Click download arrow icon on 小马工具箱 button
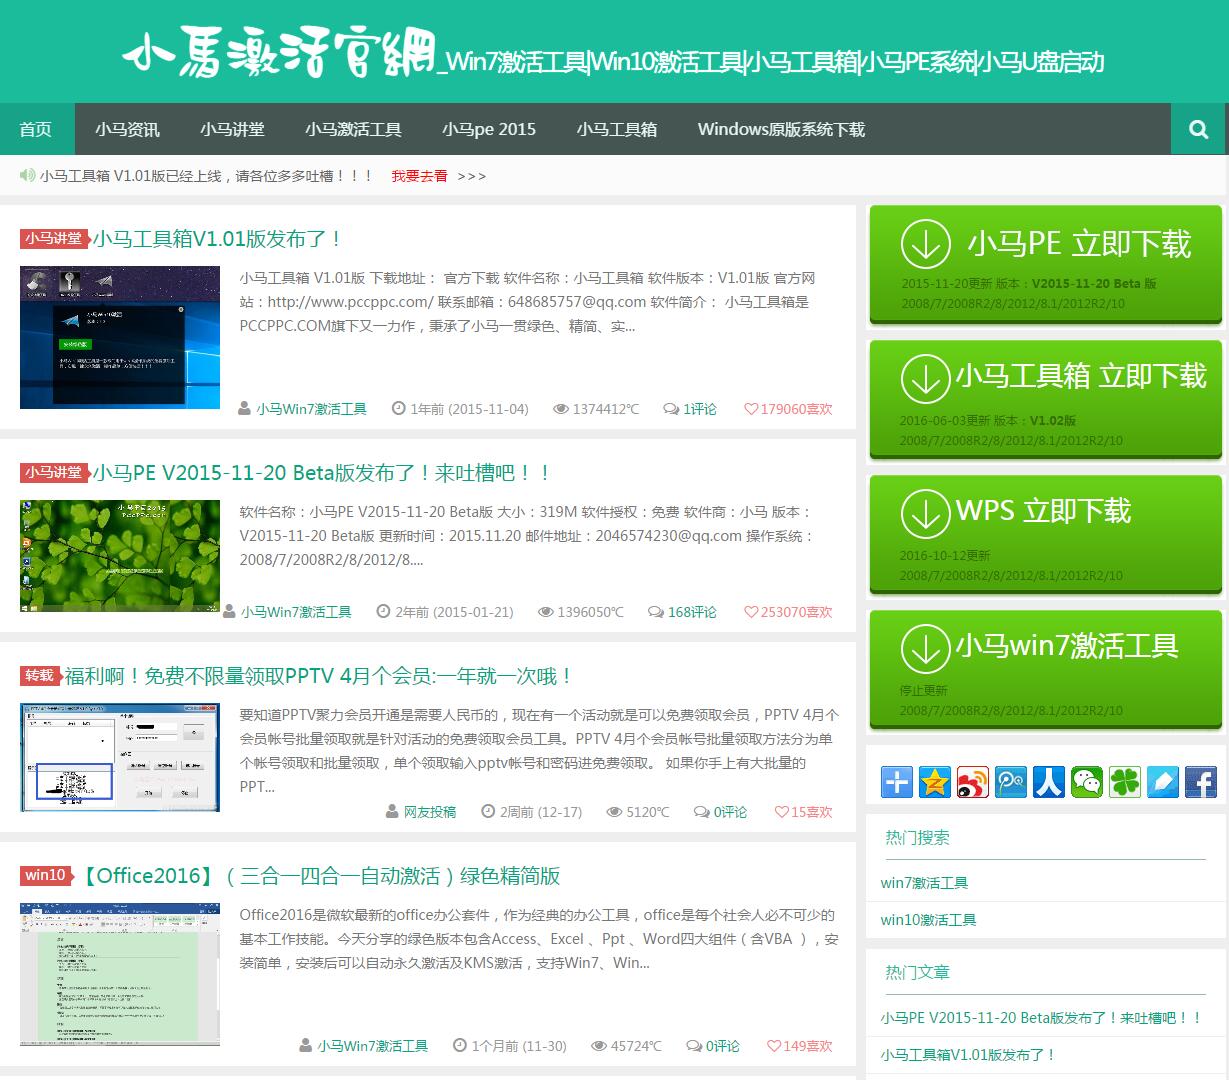 click(925, 378)
